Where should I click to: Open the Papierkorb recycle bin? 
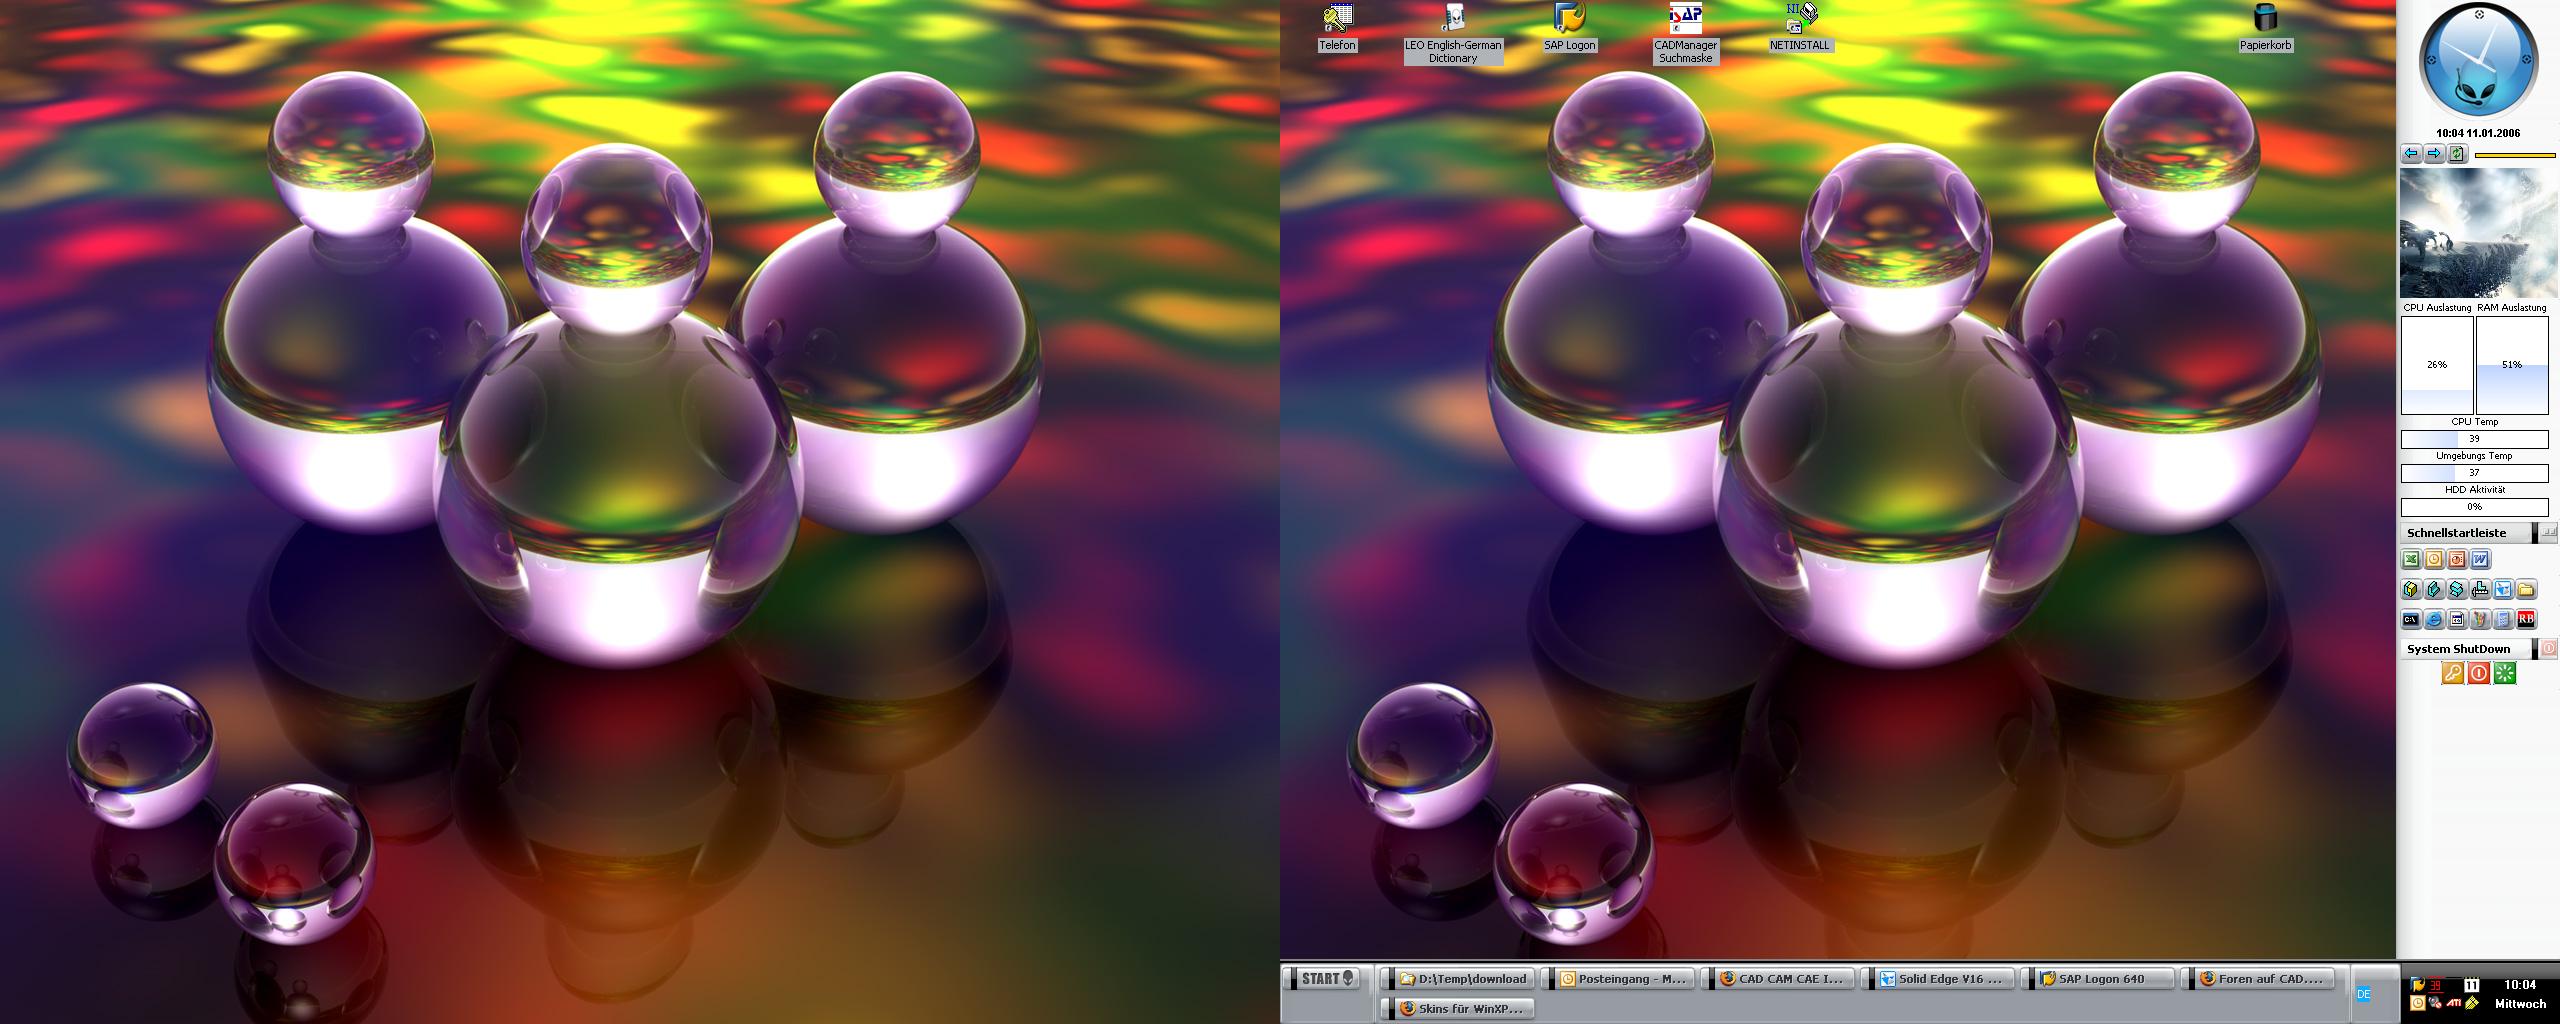tap(2265, 28)
